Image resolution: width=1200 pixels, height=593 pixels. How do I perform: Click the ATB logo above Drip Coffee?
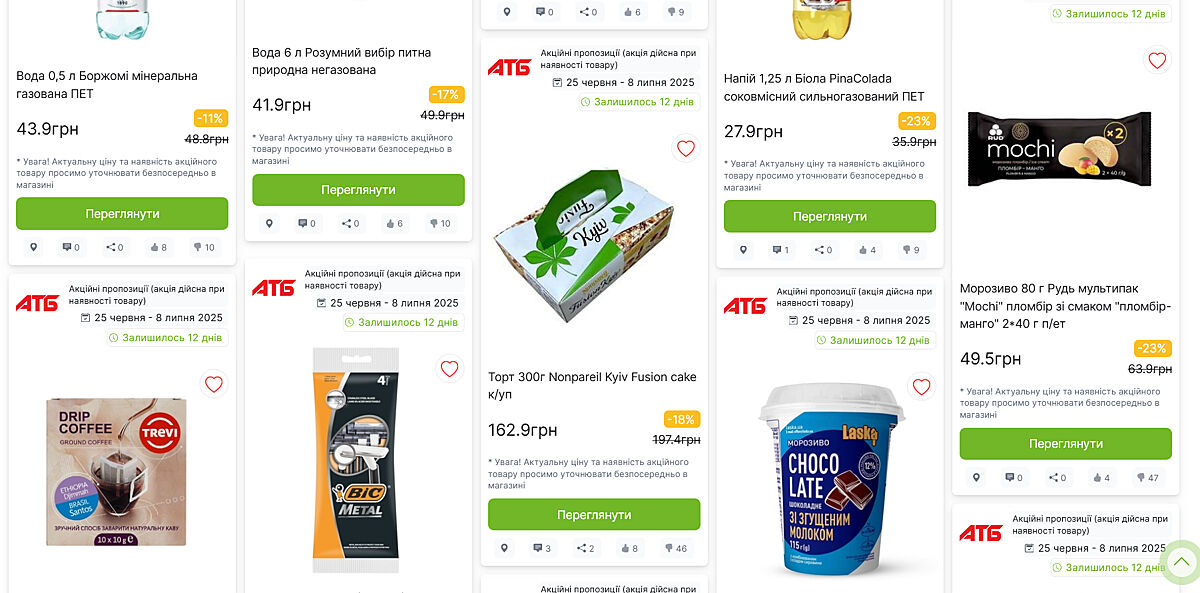[x=38, y=302]
